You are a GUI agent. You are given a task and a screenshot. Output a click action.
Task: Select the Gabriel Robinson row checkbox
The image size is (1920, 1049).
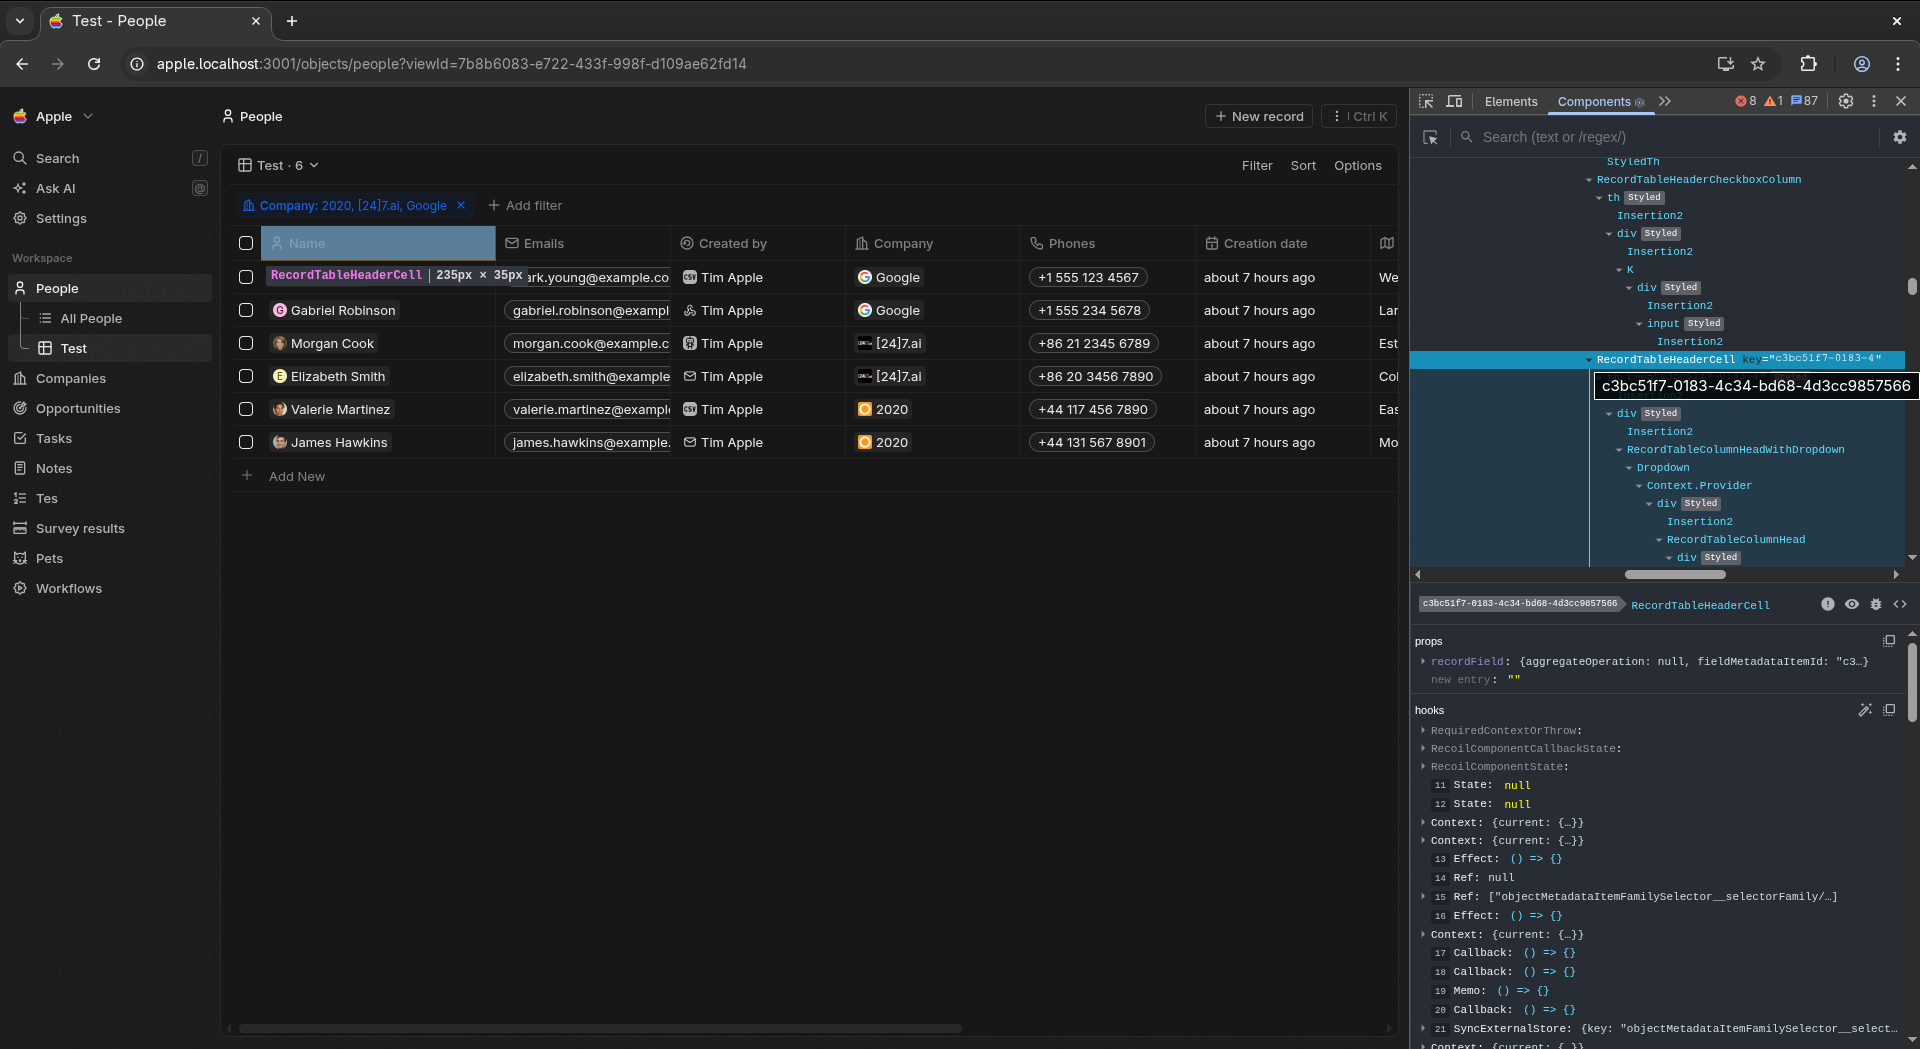246,310
